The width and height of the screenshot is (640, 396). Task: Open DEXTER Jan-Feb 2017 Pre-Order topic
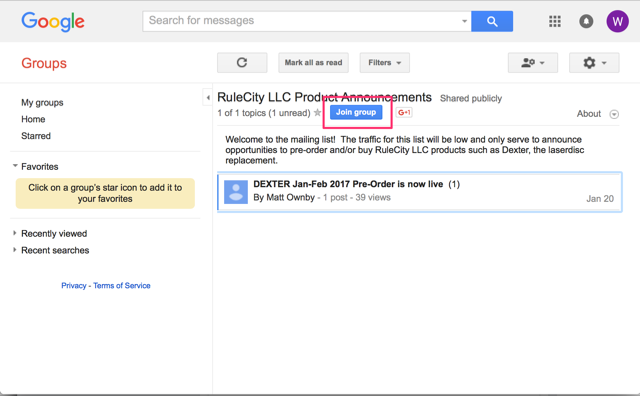[348, 184]
